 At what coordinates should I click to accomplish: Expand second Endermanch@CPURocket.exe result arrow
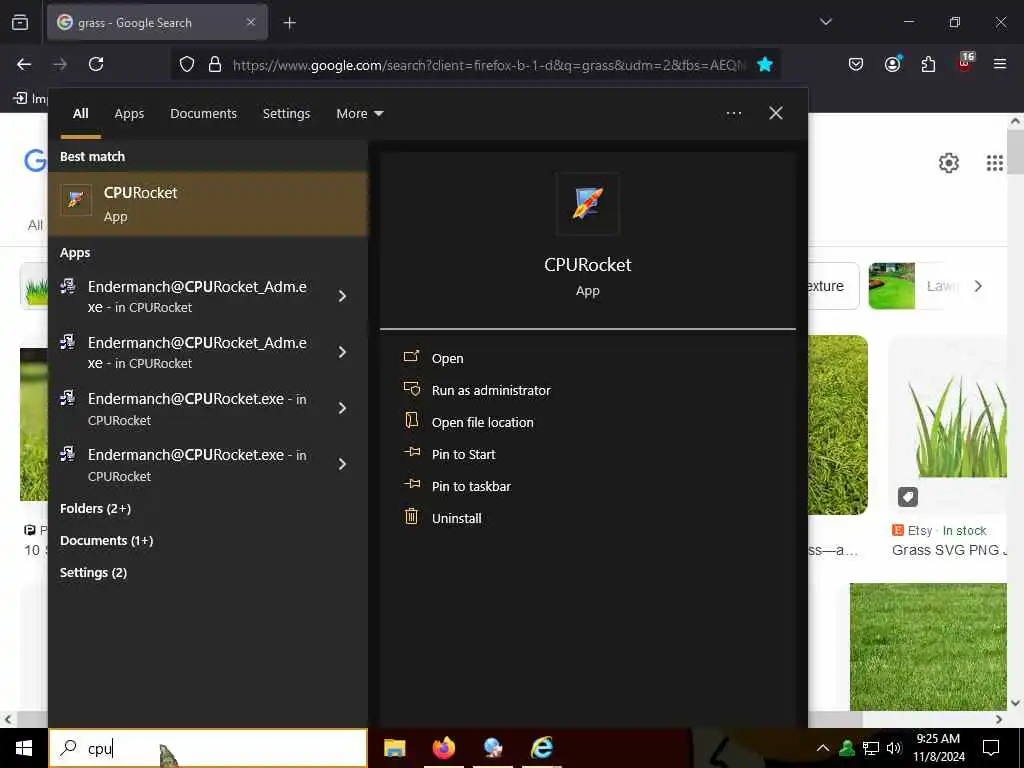pyautogui.click(x=342, y=464)
